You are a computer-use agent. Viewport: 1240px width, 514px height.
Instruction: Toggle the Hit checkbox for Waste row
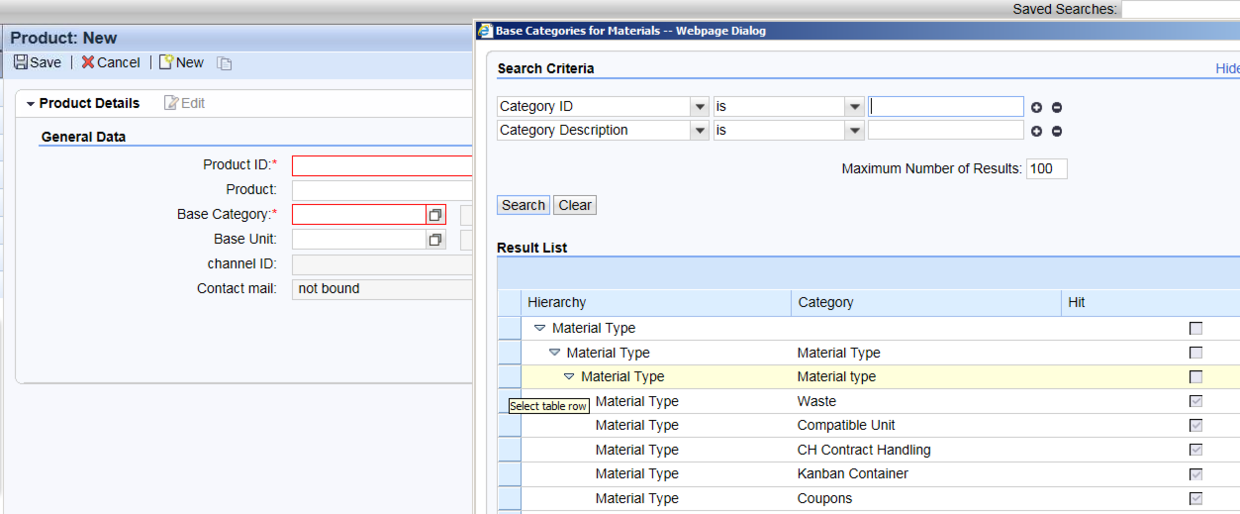[1196, 401]
